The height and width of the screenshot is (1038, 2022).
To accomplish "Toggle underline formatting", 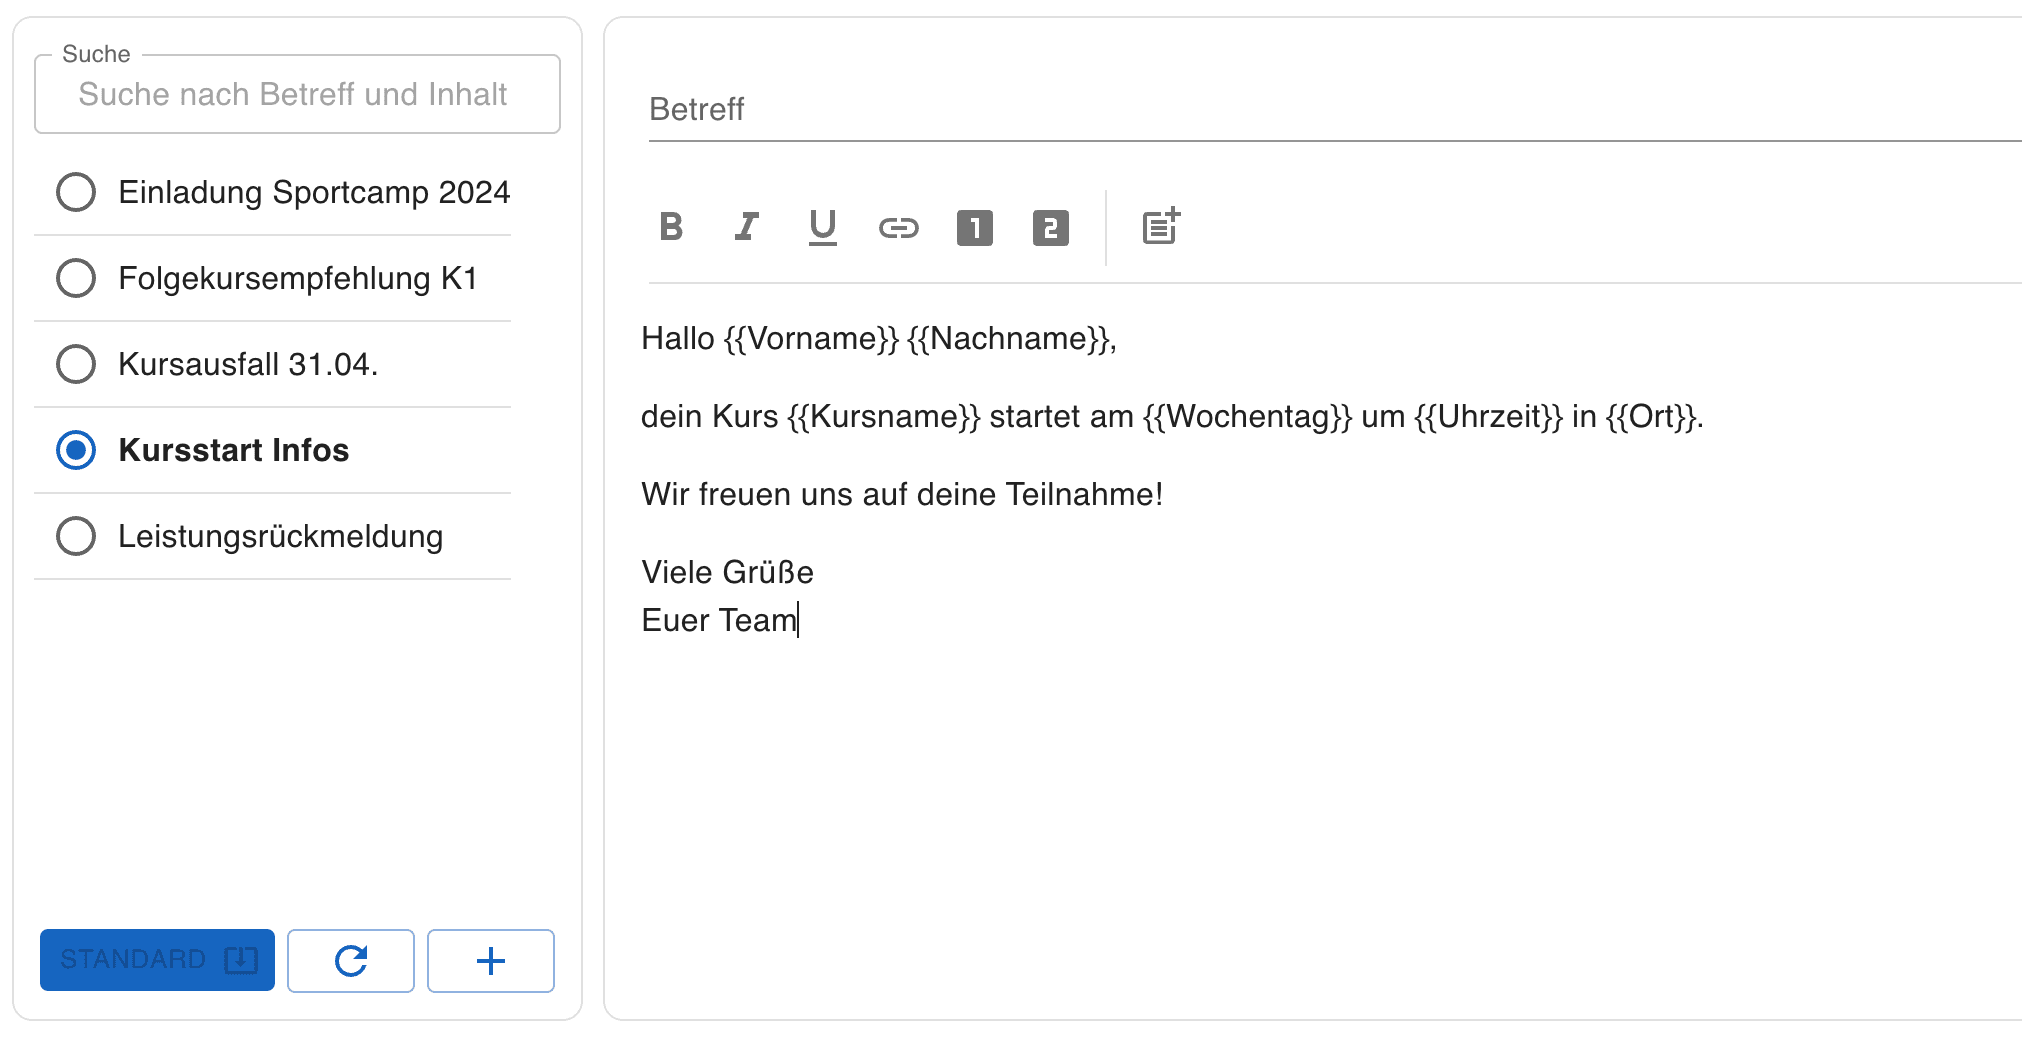I will pyautogui.click(x=823, y=227).
